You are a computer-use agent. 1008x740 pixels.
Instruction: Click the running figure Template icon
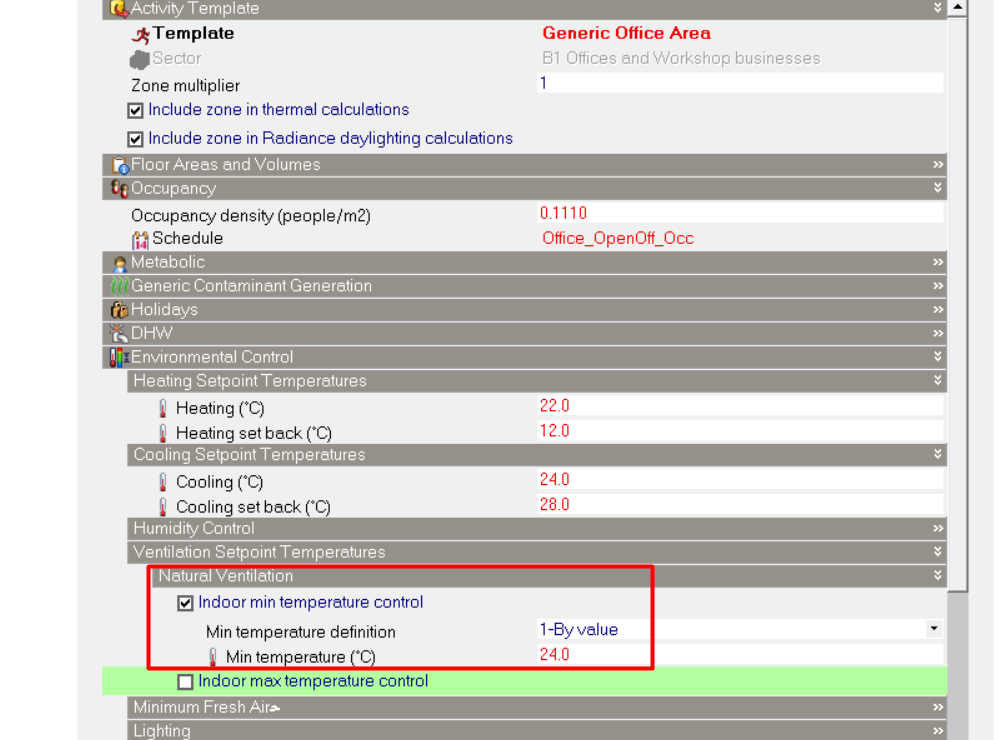141,35
